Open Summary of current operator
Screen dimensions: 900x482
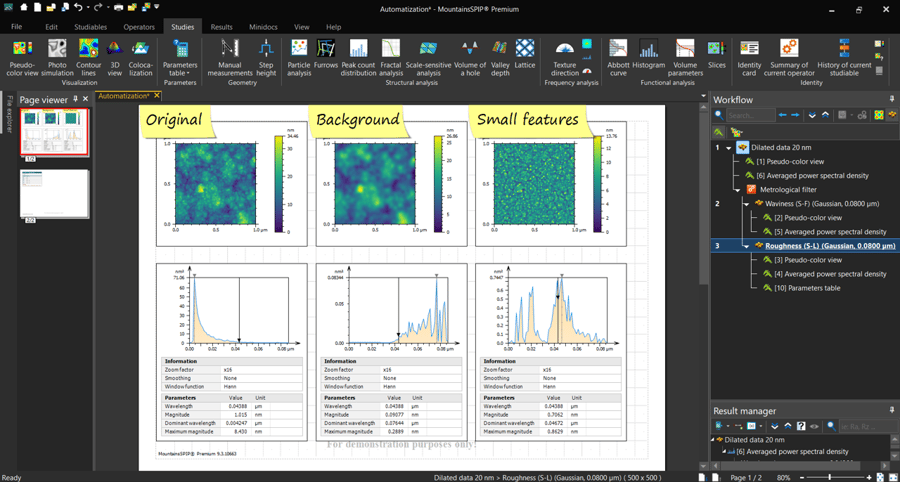[789, 57]
